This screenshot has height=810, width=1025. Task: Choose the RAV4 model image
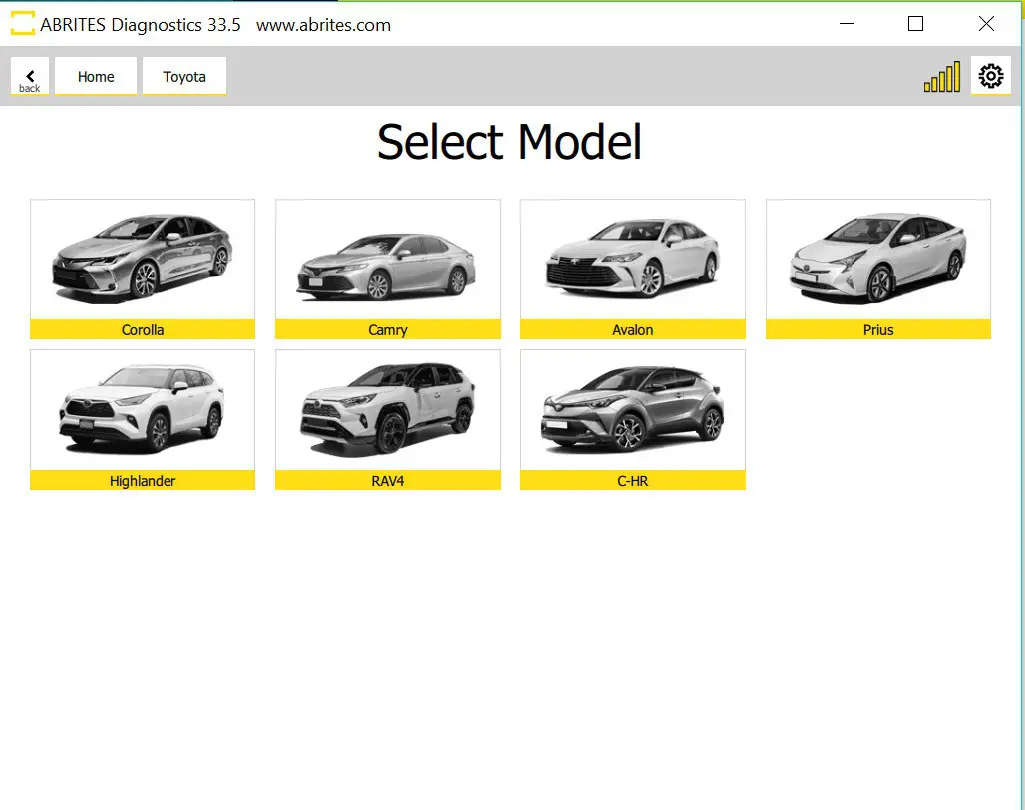pos(387,410)
